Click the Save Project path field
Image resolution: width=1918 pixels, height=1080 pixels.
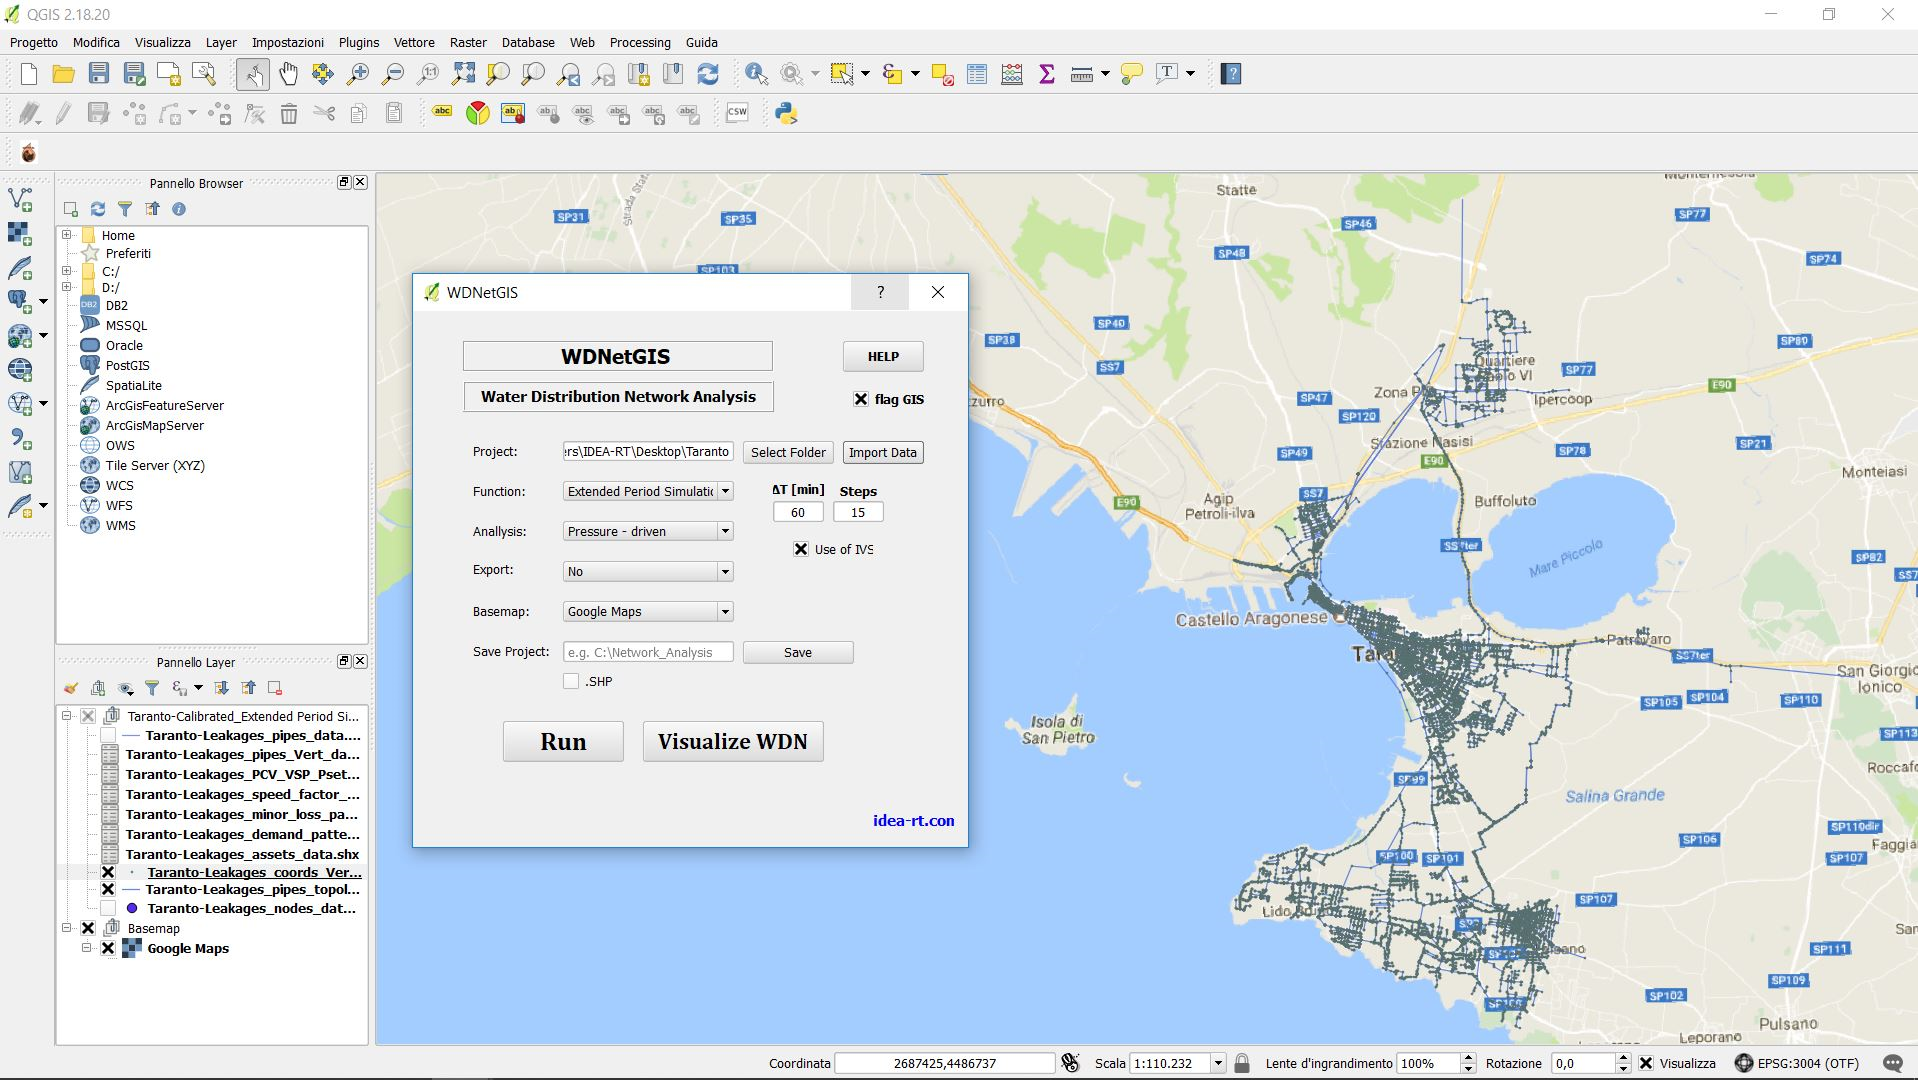[x=648, y=652]
